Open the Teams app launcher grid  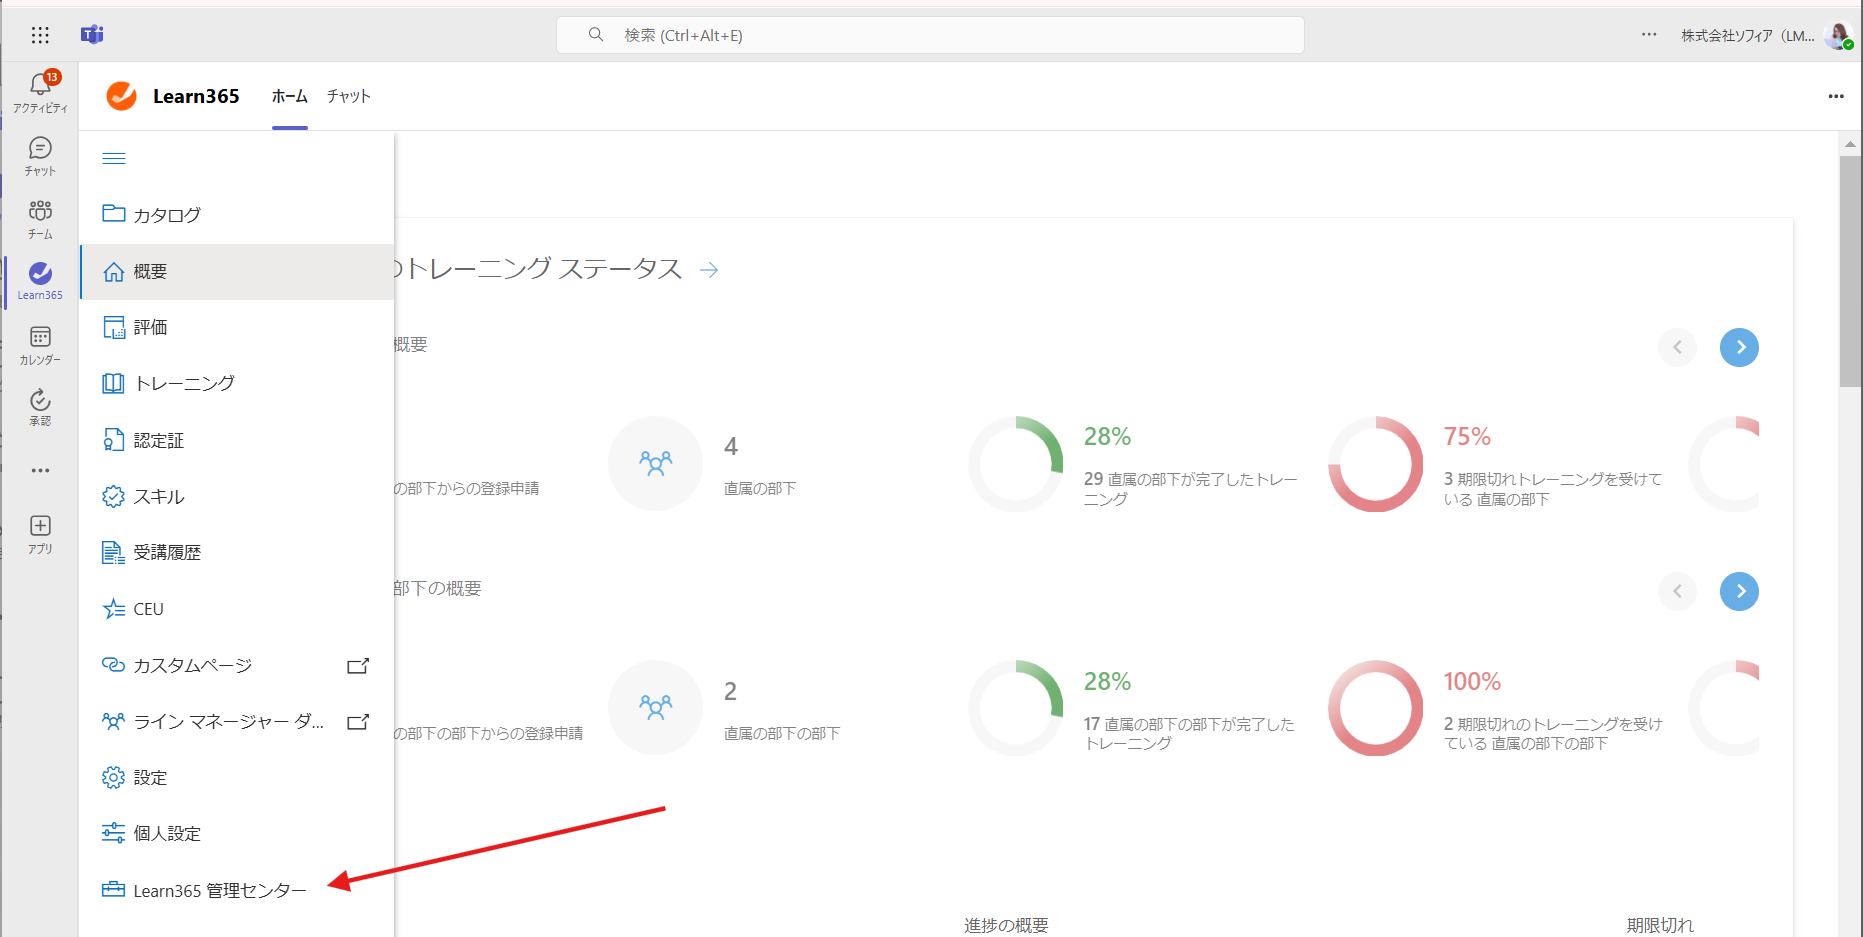coord(40,35)
